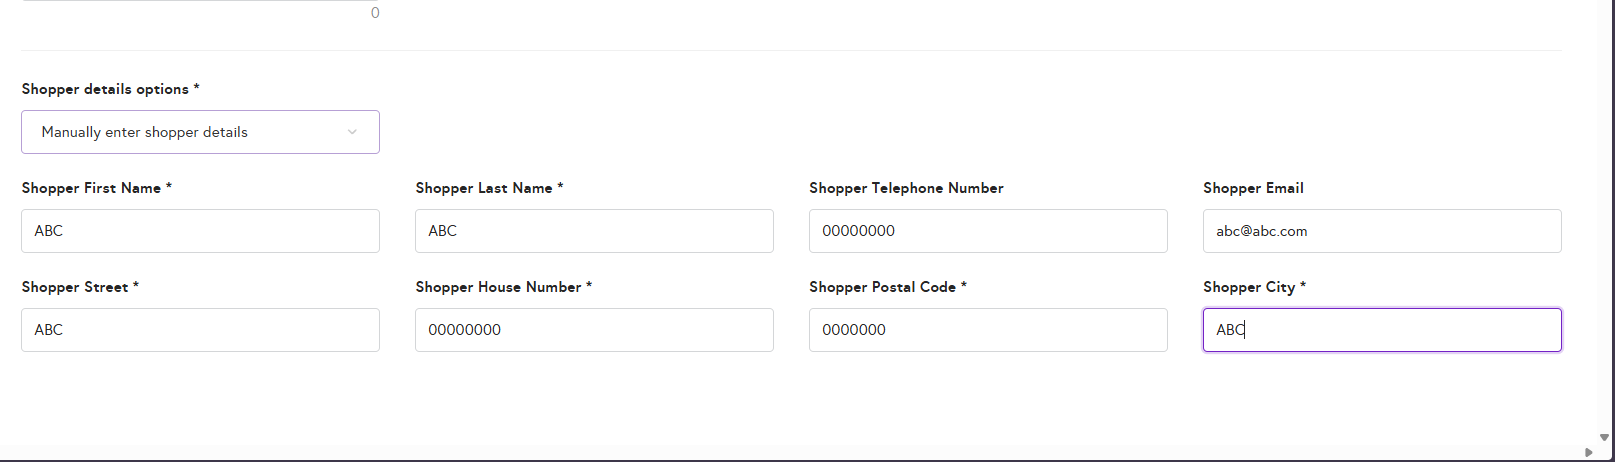Click the scroll right arrow

(1589, 453)
